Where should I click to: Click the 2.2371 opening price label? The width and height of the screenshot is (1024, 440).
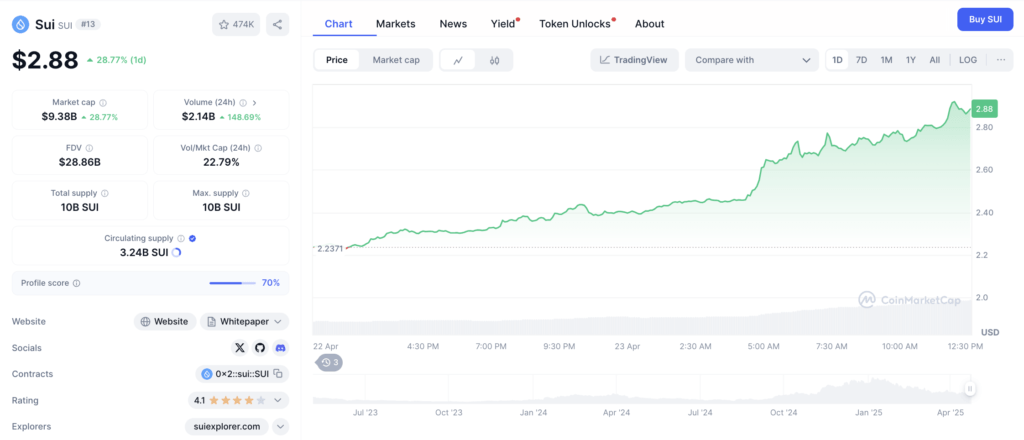point(329,248)
